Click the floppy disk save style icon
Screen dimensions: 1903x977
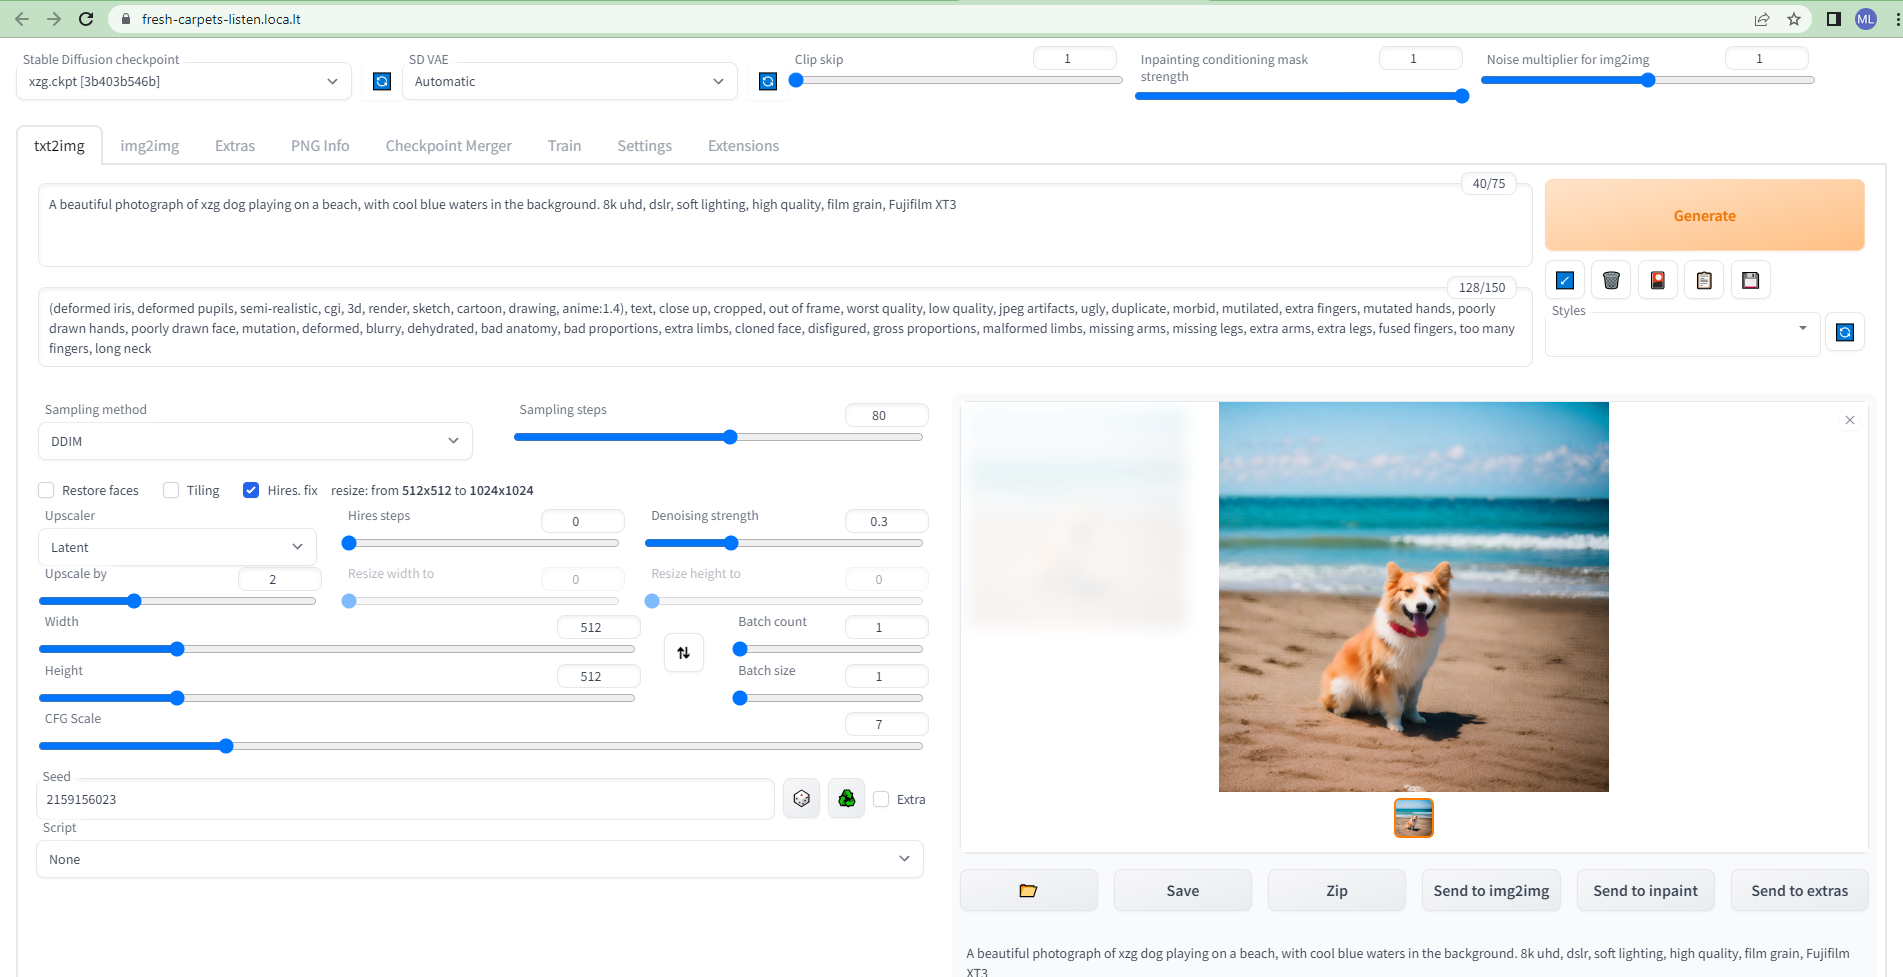(x=1750, y=281)
